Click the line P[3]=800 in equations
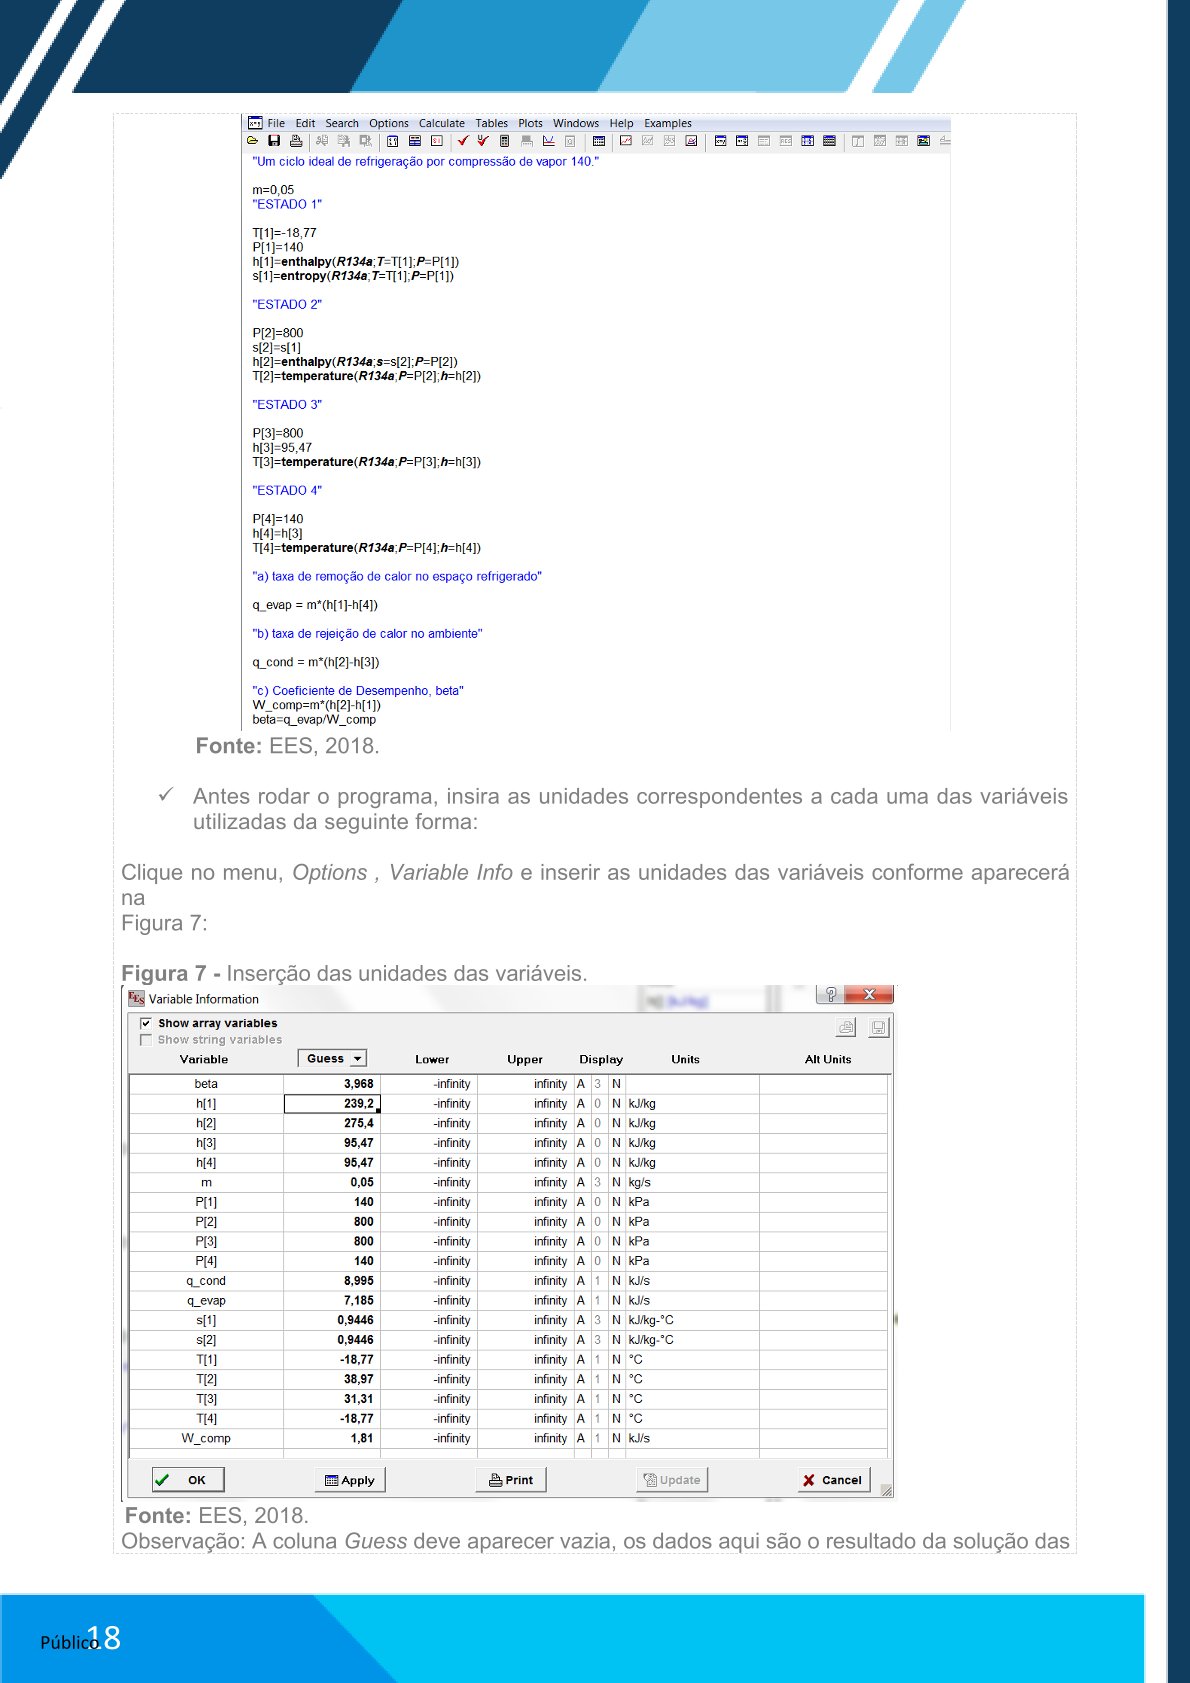Screen dimensions: 1190x1683 [278, 433]
